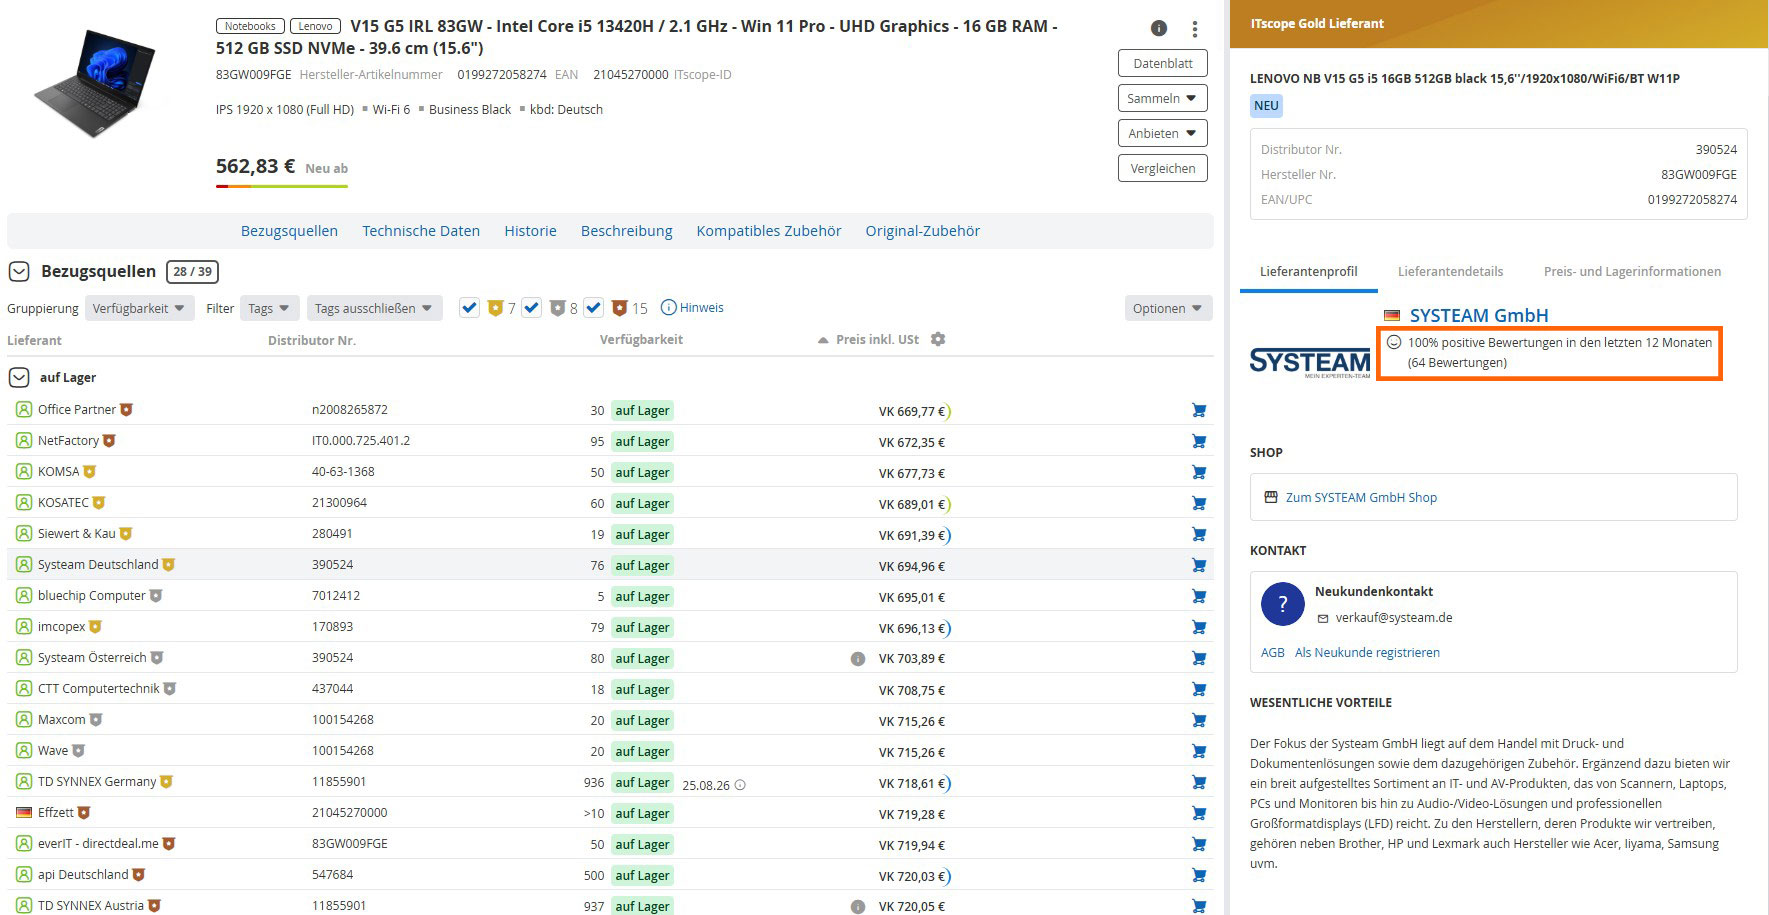1769x915 pixels.
Task: Click the Datenblatt button
Action: click(1162, 63)
